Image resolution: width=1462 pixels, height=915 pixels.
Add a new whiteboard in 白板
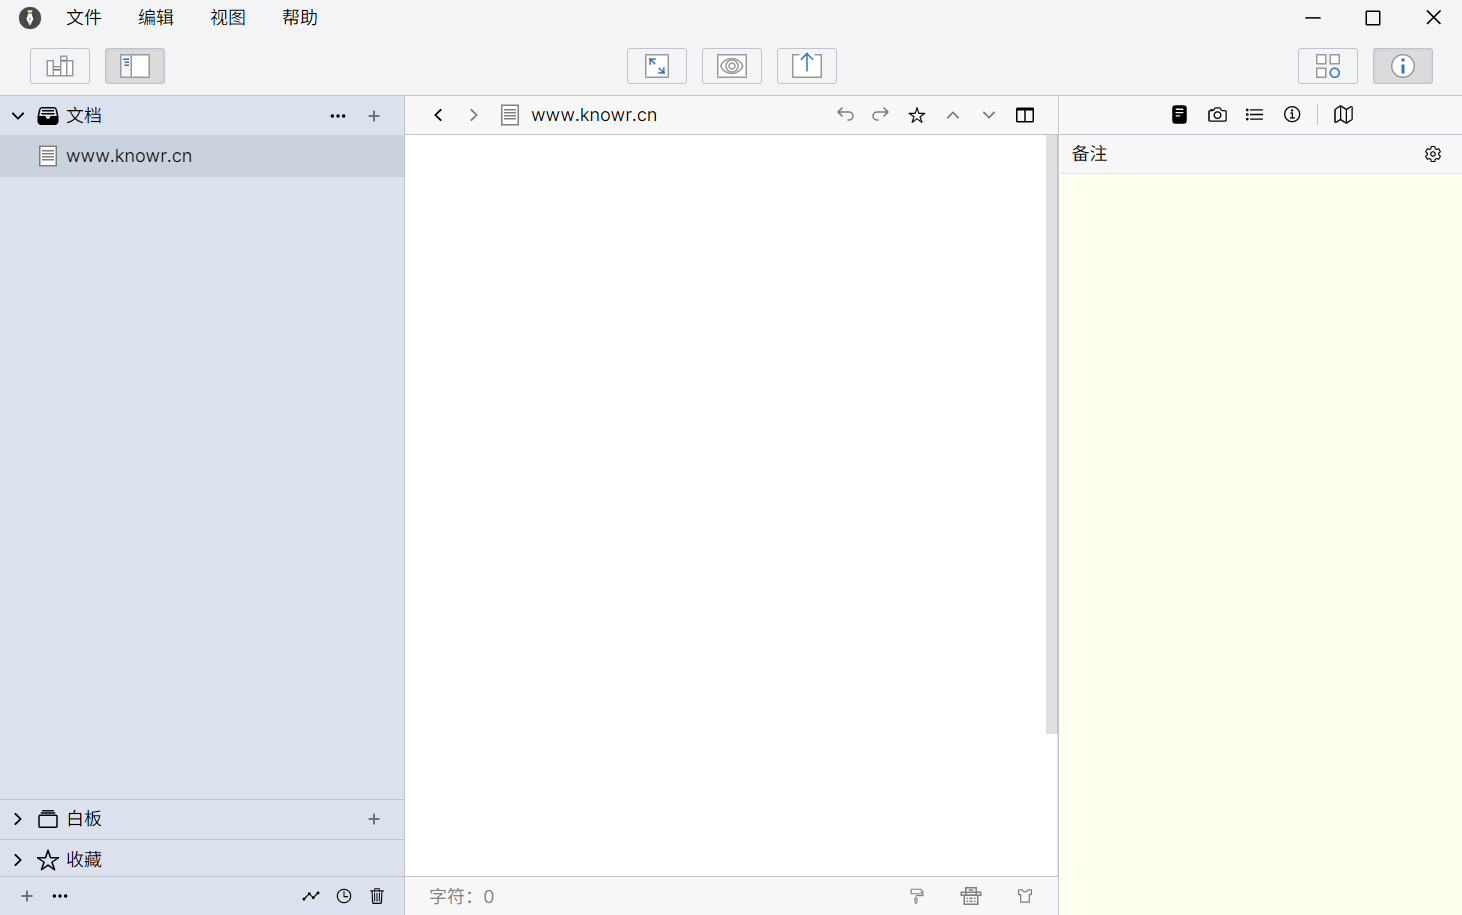point(374,819)
